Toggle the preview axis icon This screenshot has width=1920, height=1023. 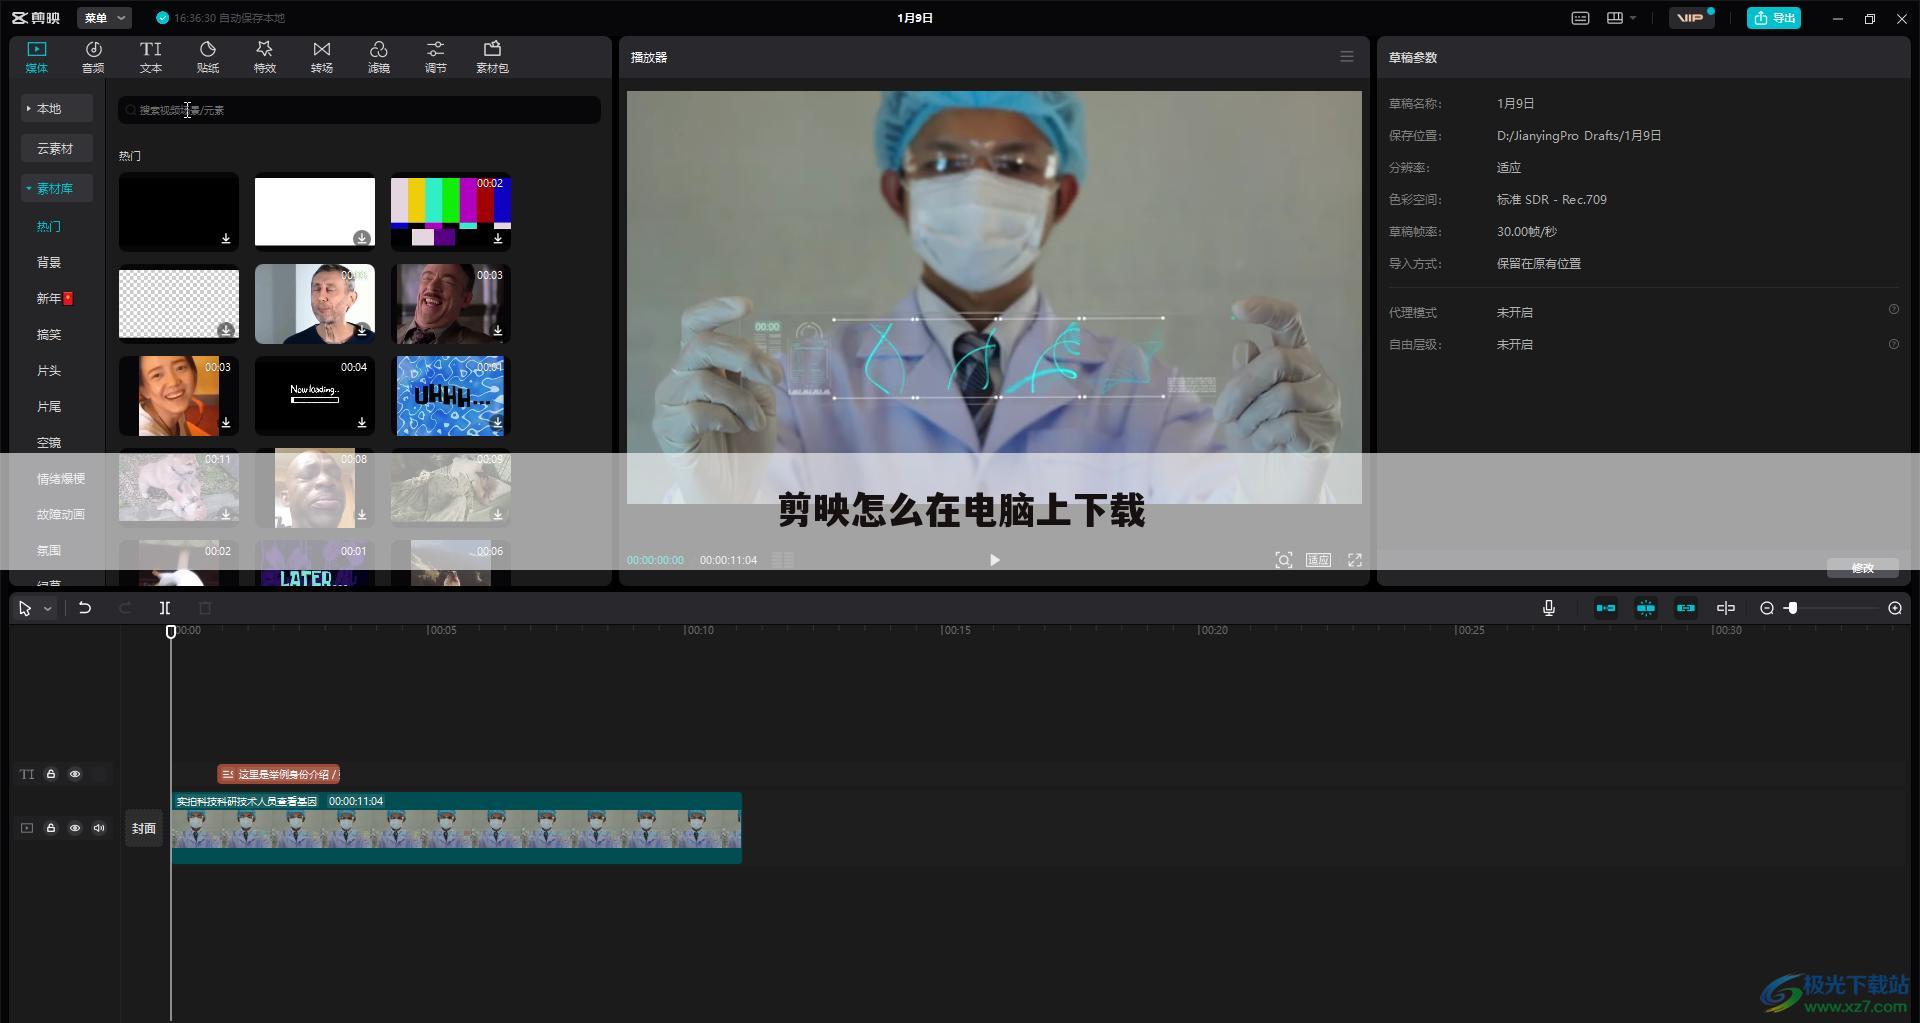coord(1726,608)
